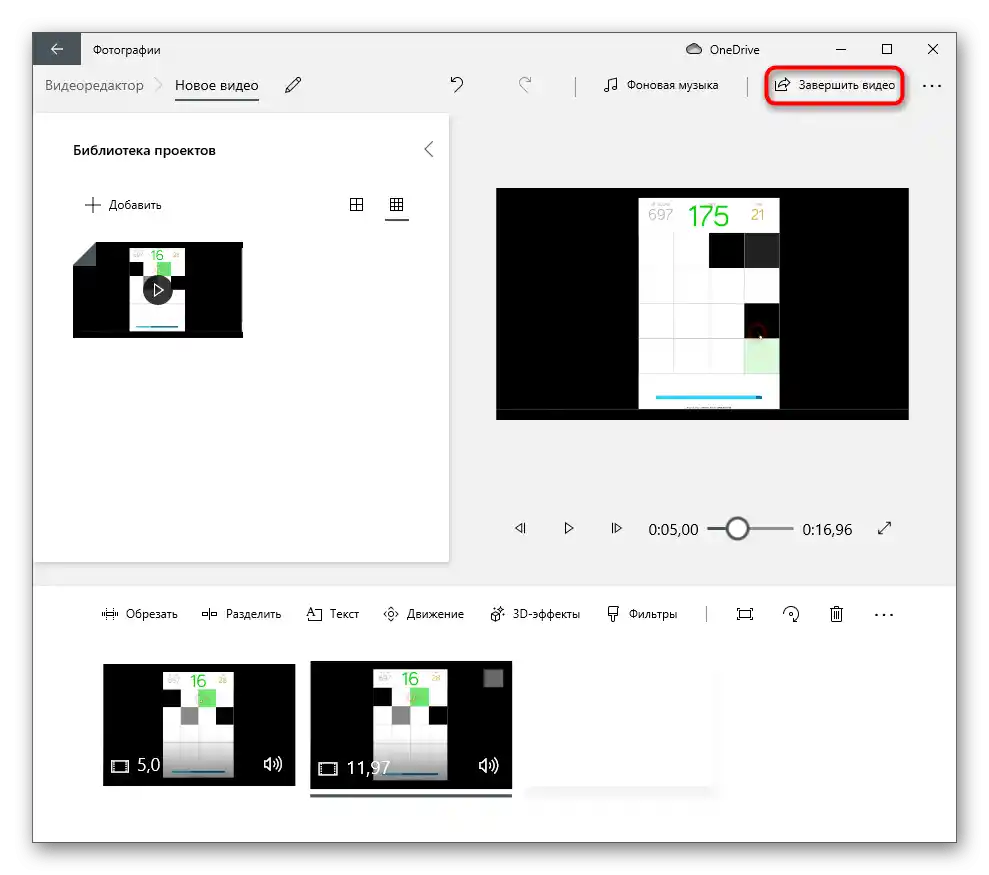Expand preview to full screen
This screenshot has height=875, width=989.
[x=884, y=528]
